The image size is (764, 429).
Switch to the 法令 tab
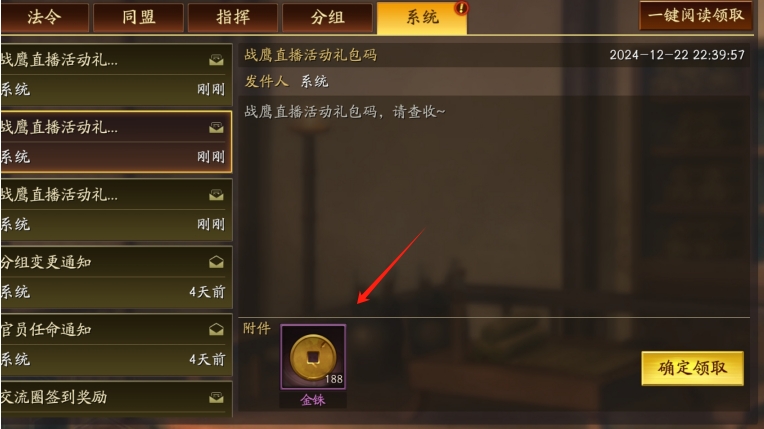44,18
